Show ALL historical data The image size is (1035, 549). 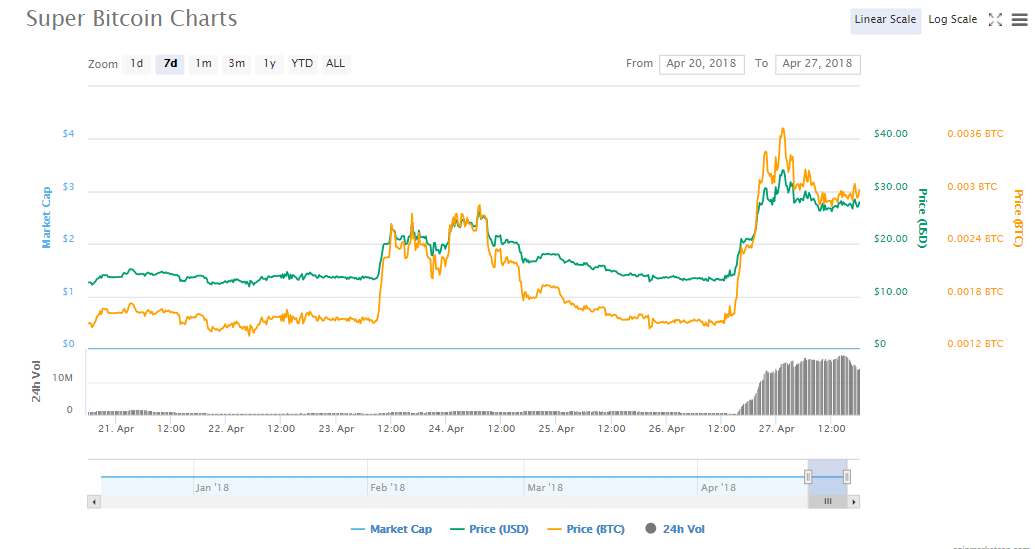[335, 64]
